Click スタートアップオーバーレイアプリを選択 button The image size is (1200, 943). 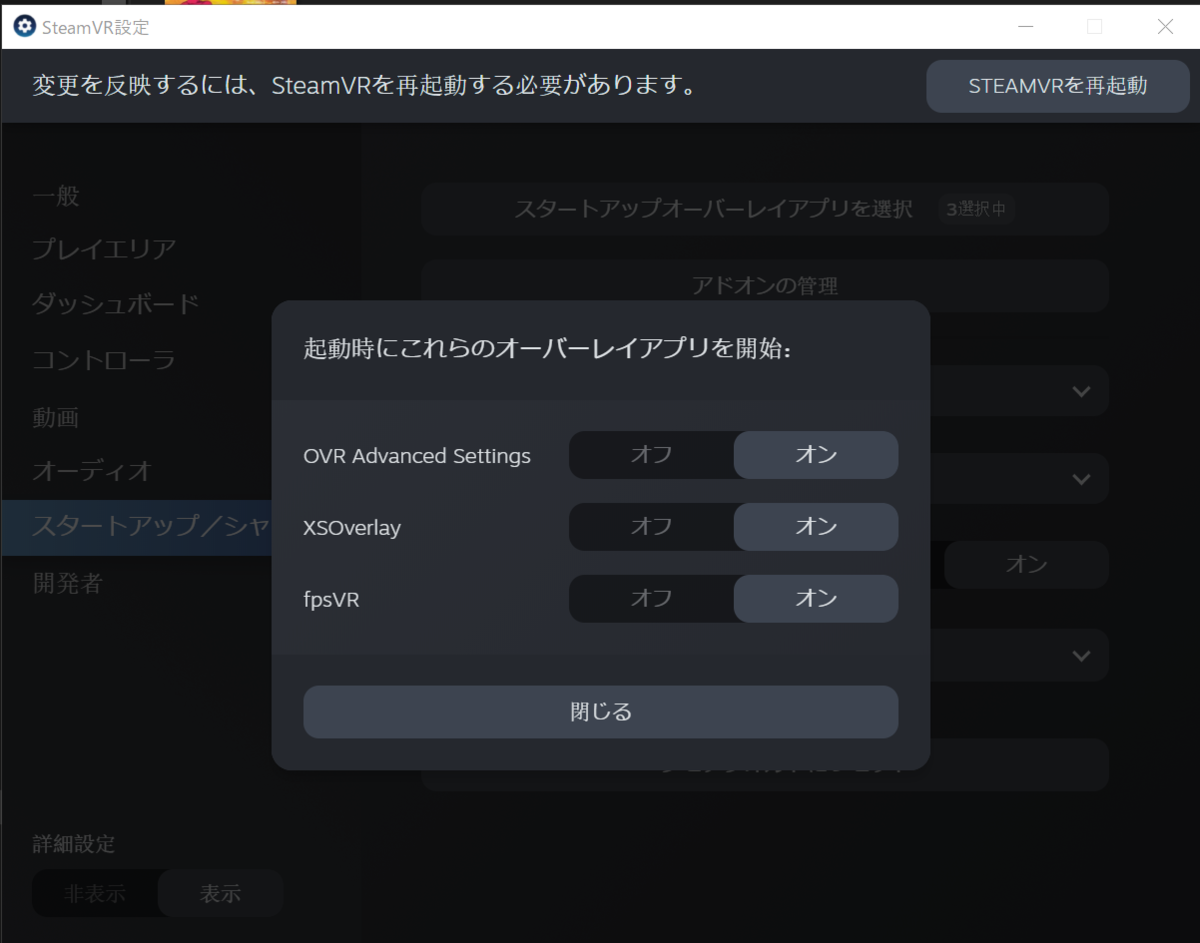[765, 209]
